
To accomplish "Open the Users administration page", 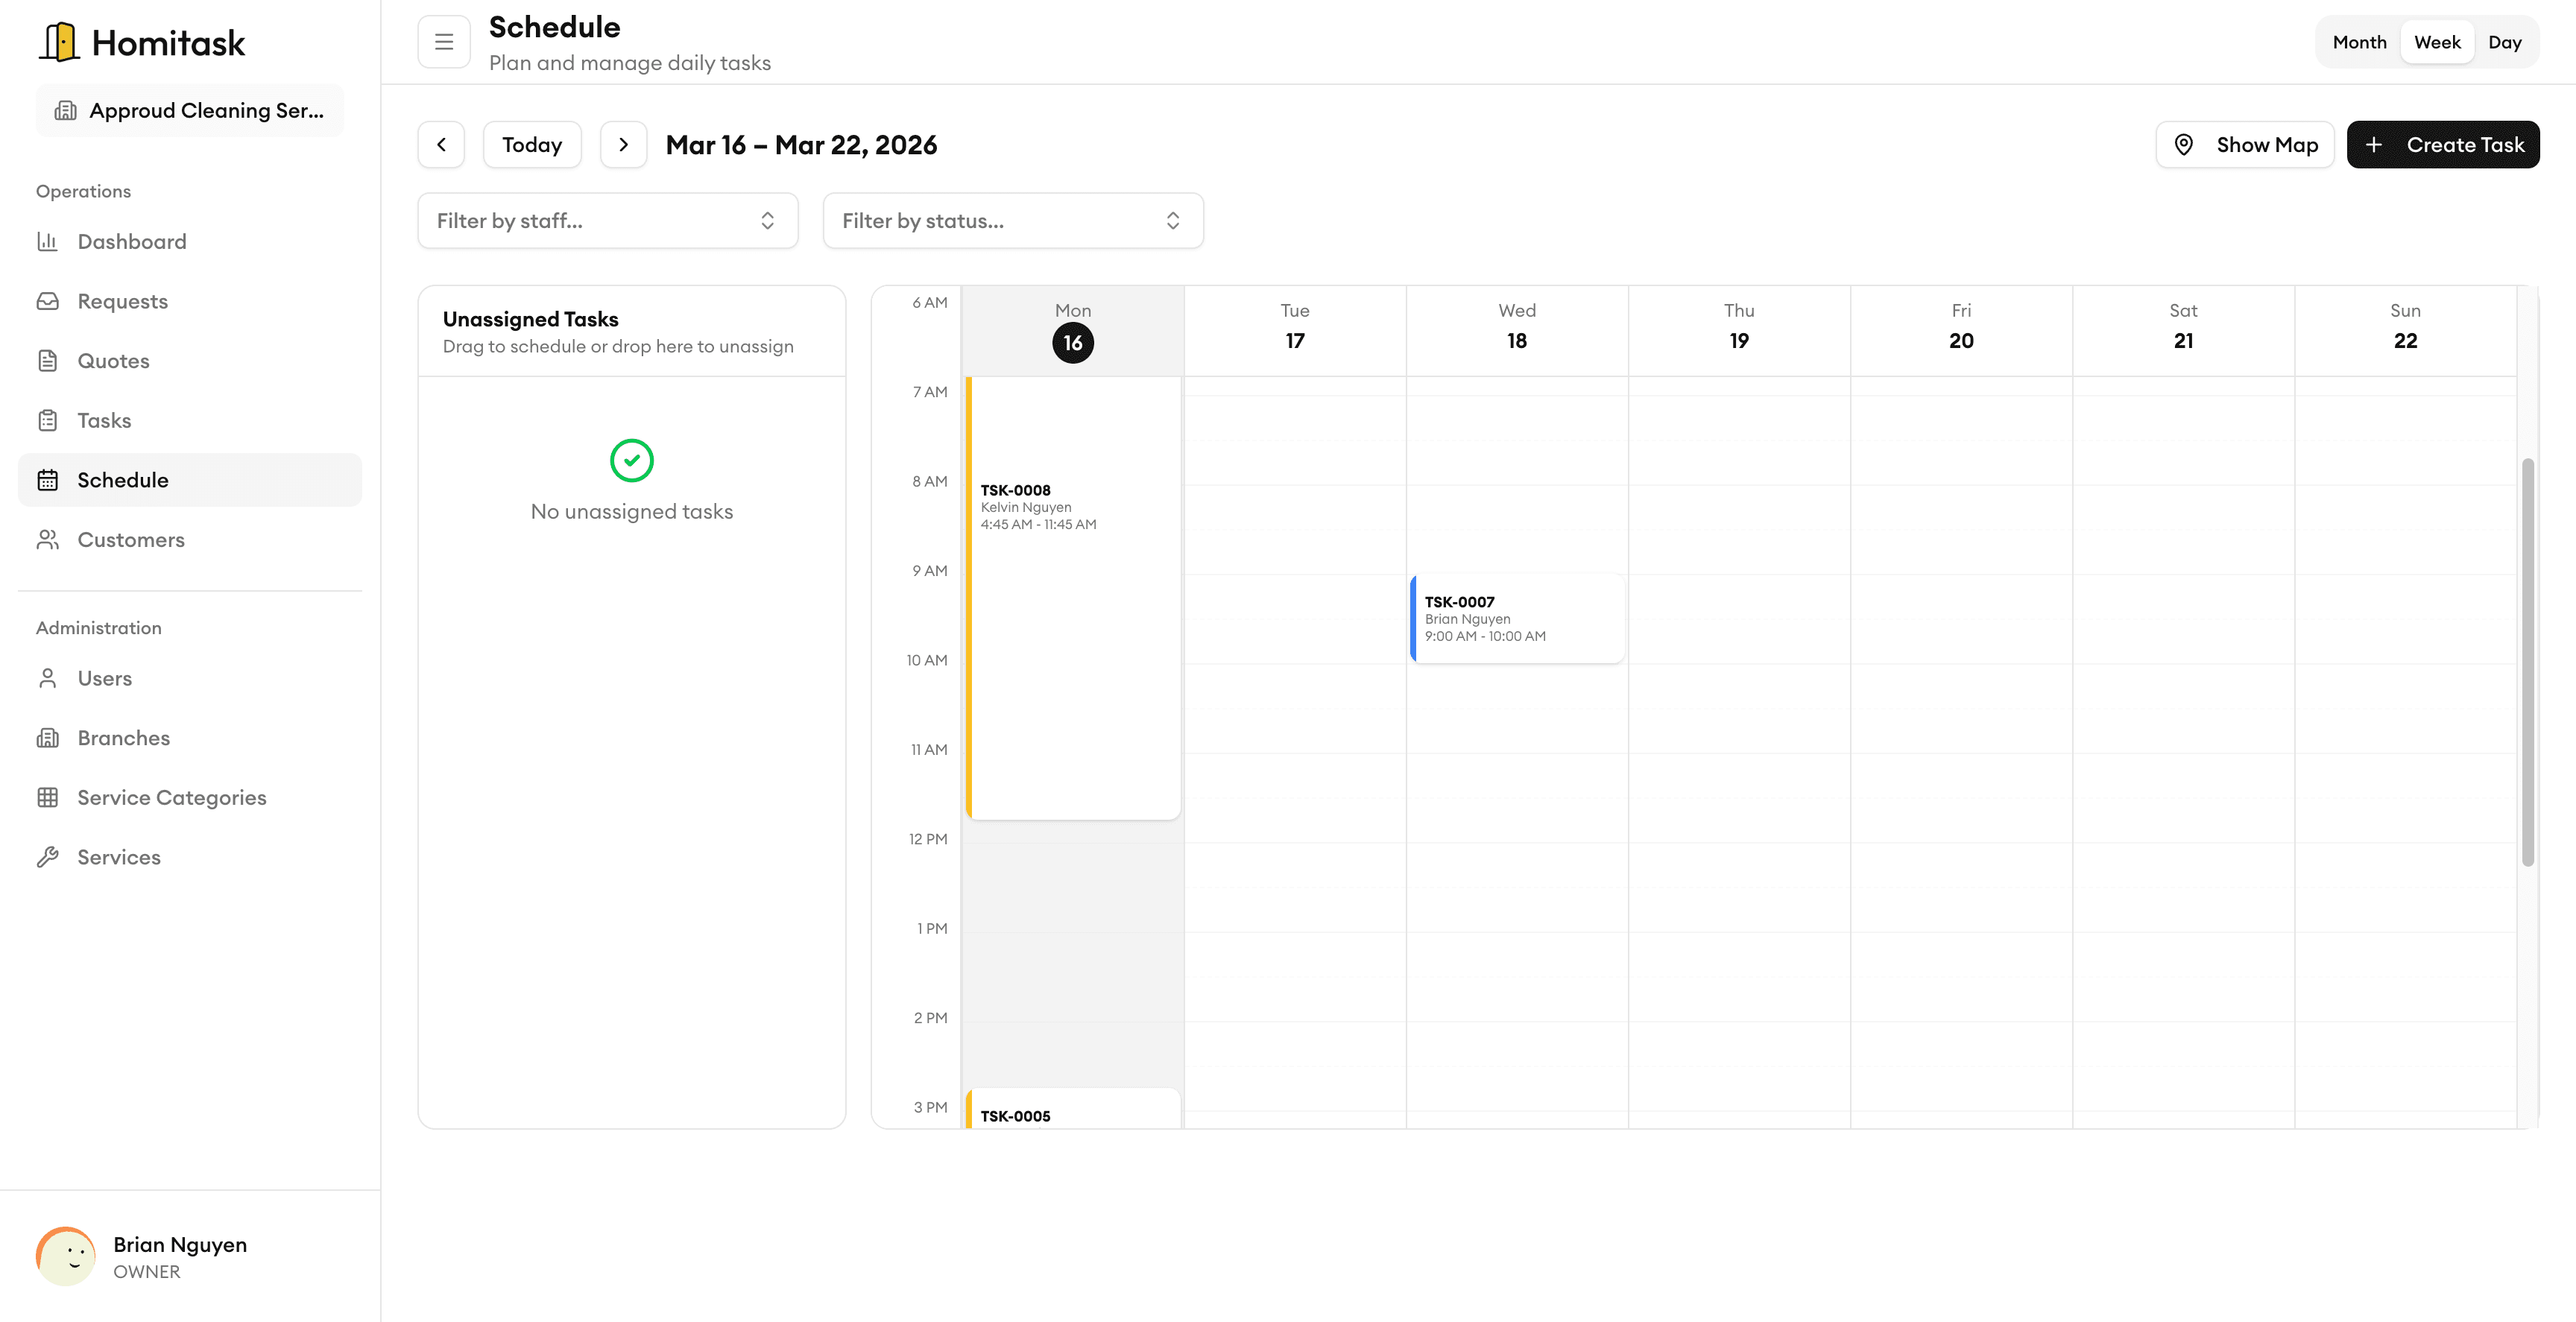I will click(104, 678).
